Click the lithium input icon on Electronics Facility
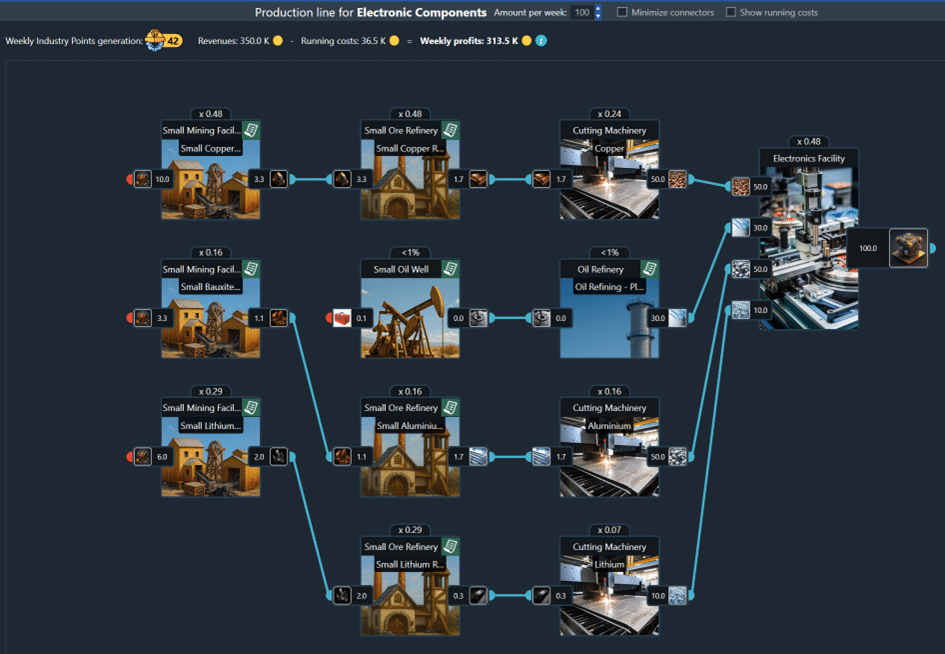Viewport: 945px width, 654px height. coord(740,310)
